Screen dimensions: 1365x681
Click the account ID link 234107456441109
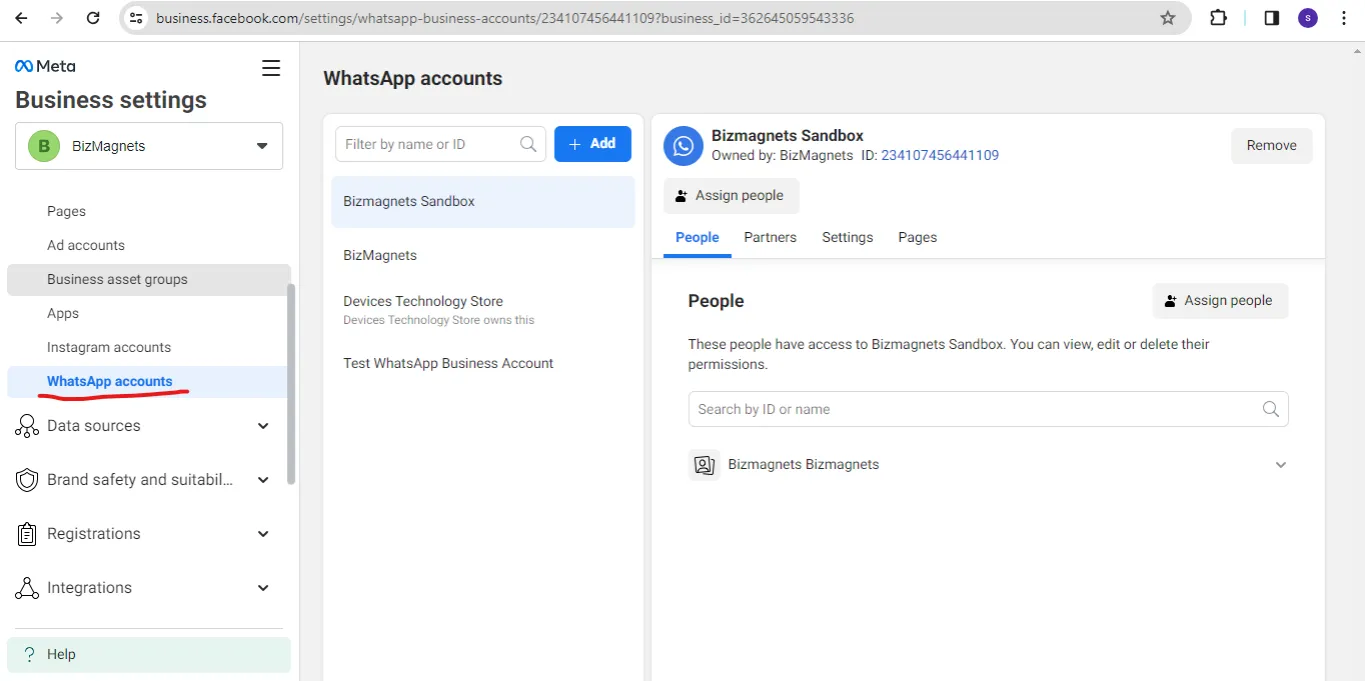click(x=940, y=155)
